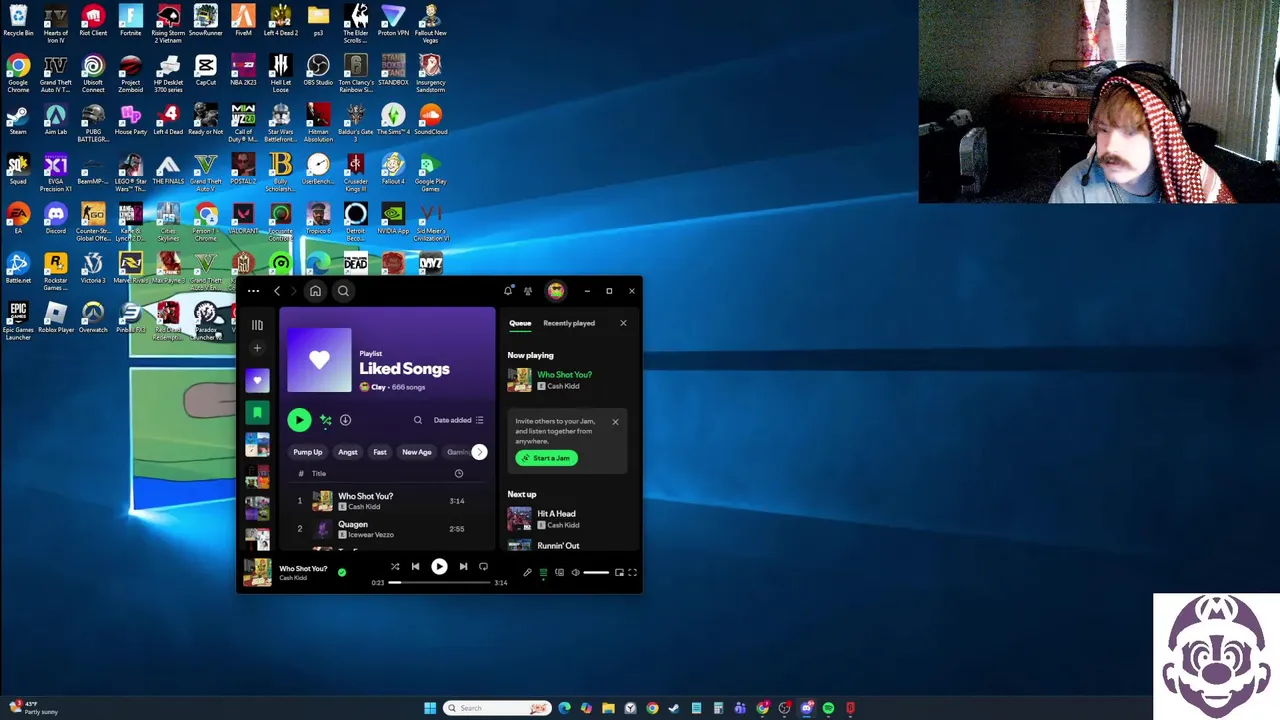Screen dimensions: 1280x720
Task: Filter by New Age genre chip
Action: tap(417, 452)
